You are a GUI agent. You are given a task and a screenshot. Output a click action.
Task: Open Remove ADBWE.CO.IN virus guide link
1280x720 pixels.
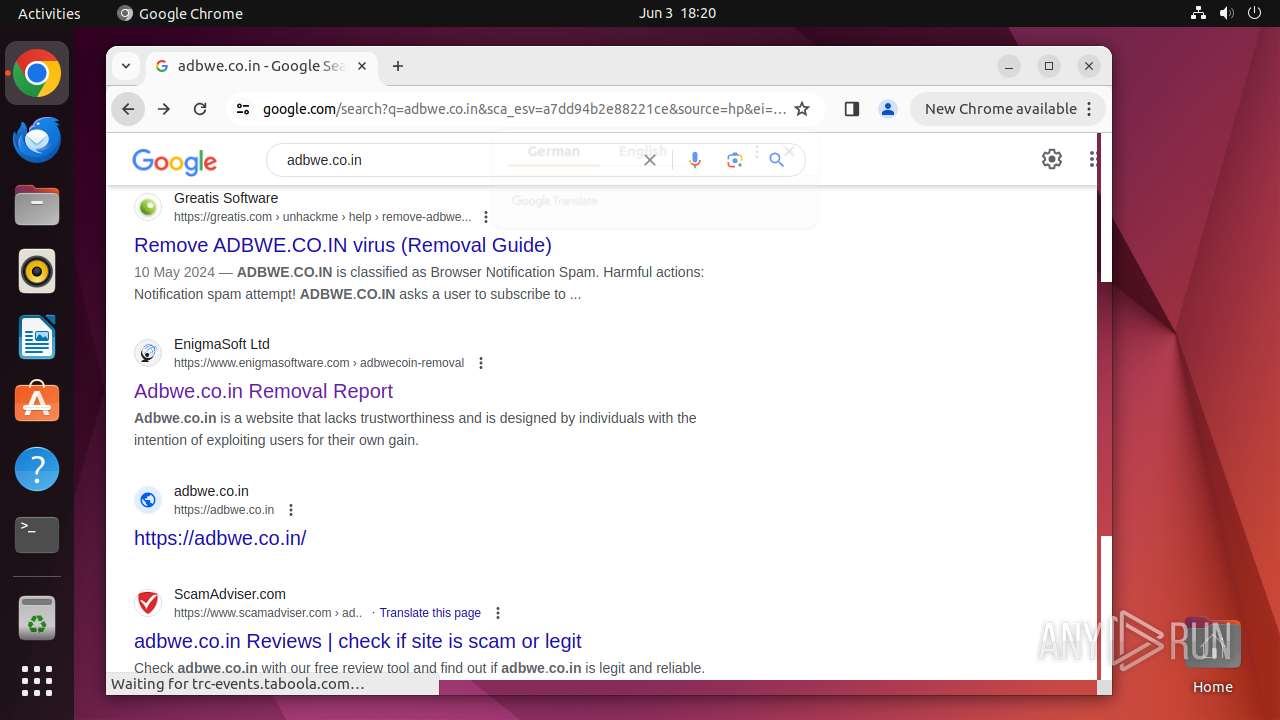point(343,245)
